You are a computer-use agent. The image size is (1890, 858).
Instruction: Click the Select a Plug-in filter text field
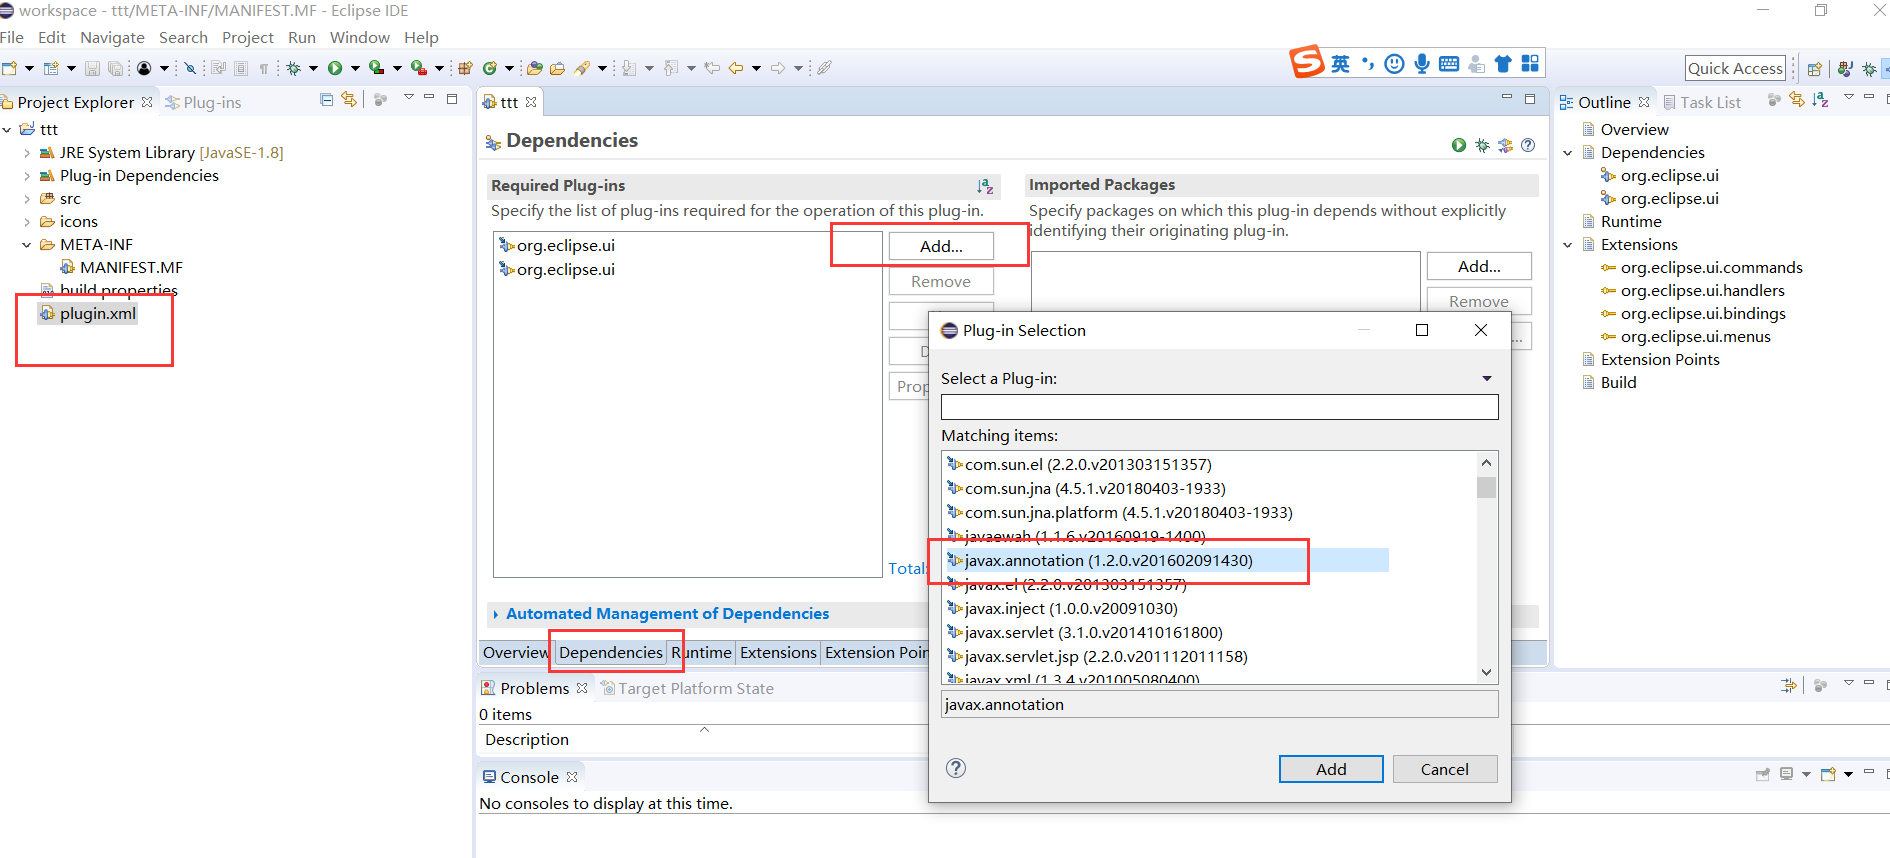pos(1220,407)
